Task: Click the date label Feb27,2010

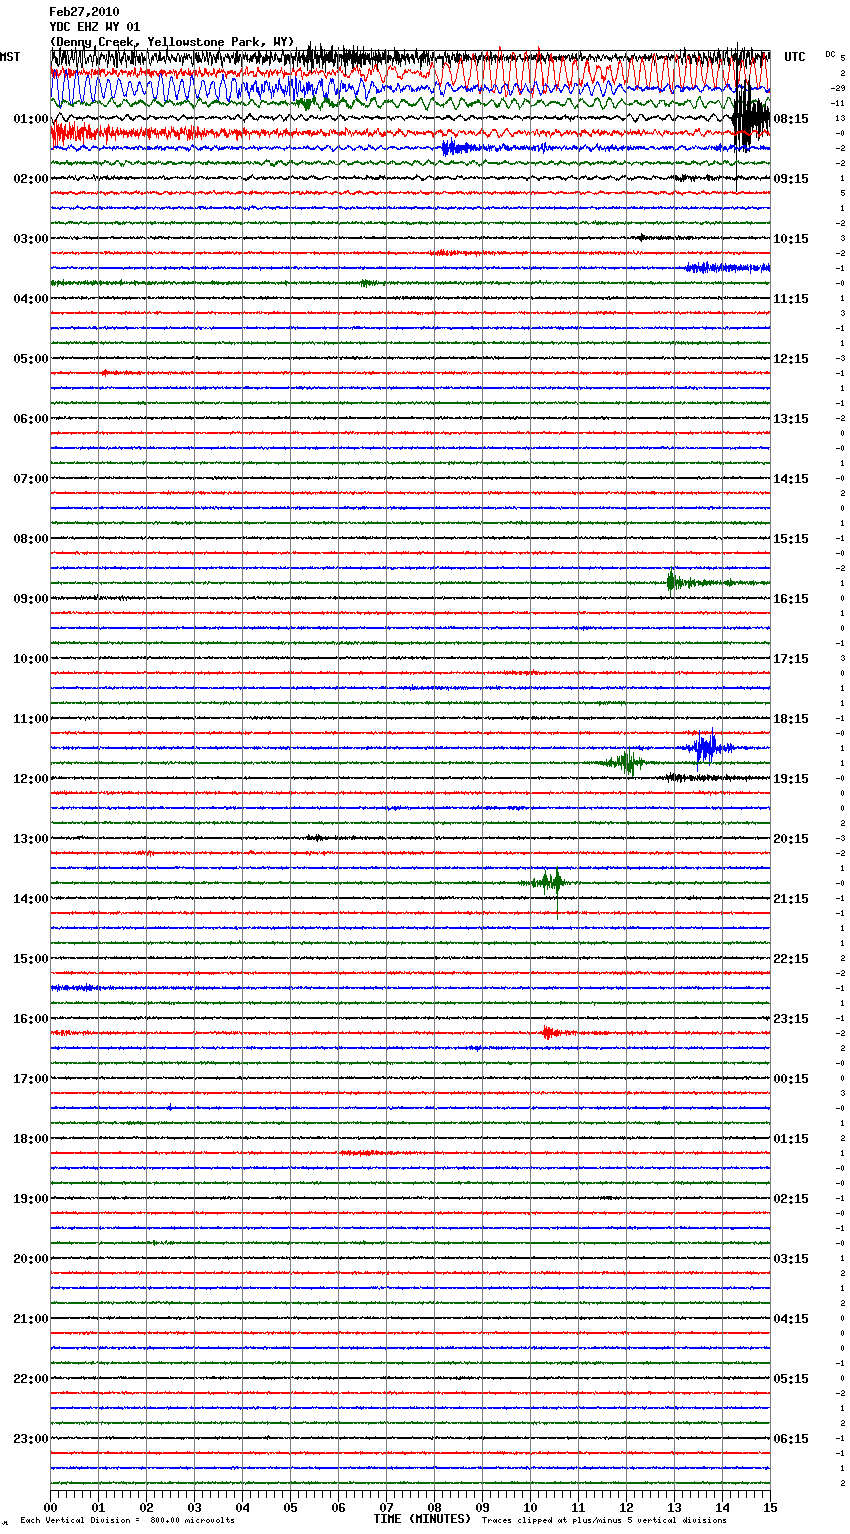Action: tap(84, 12)
